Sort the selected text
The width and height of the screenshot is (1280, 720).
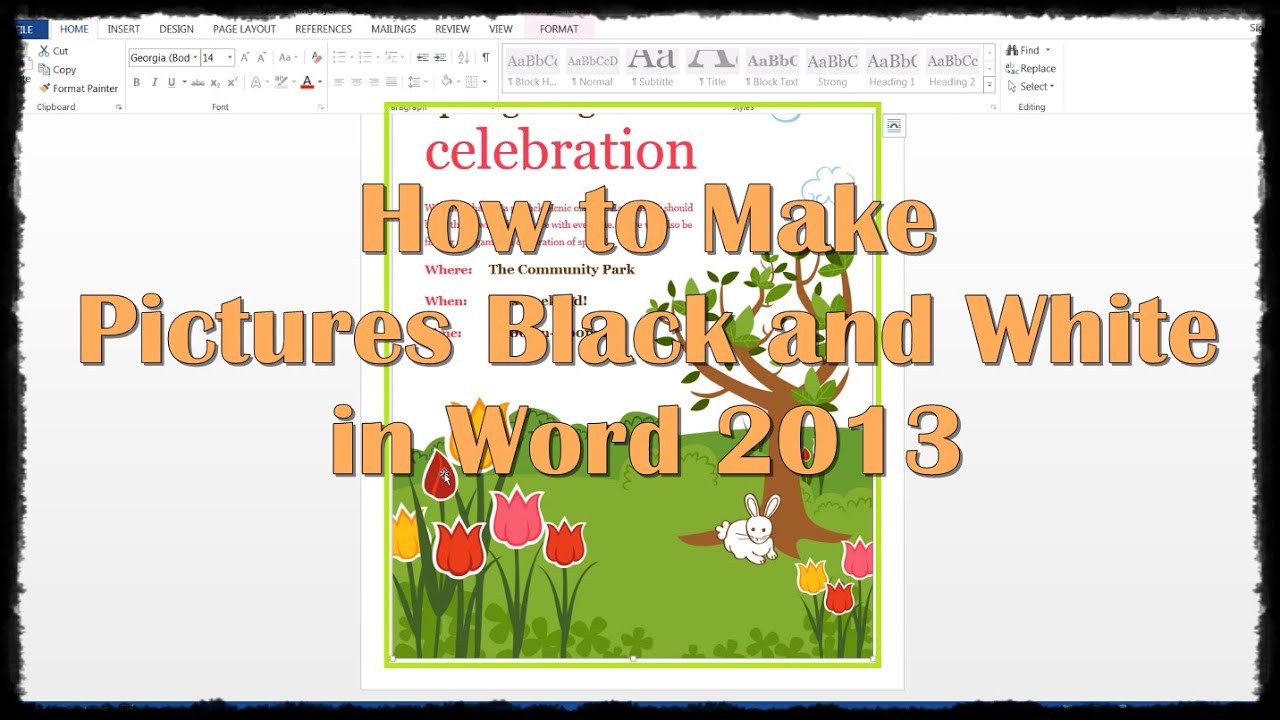465,57
